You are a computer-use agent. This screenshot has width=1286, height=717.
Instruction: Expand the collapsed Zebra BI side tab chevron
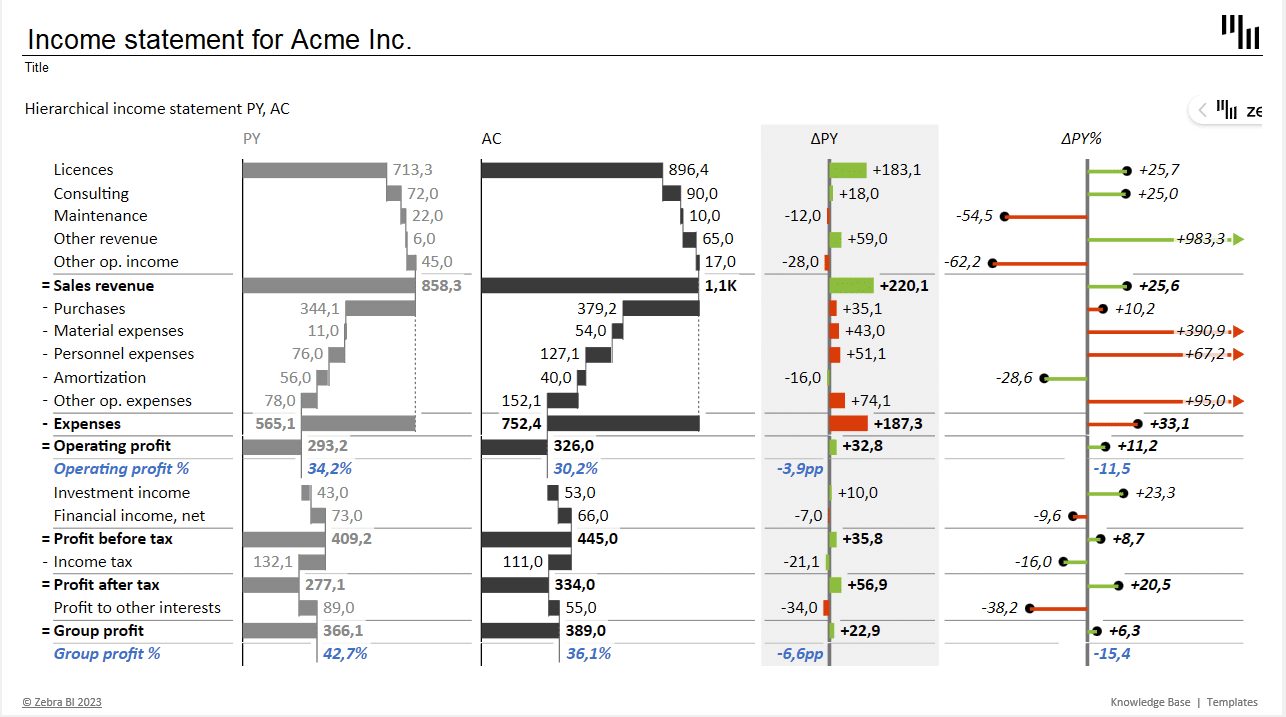coord(1203,110)
